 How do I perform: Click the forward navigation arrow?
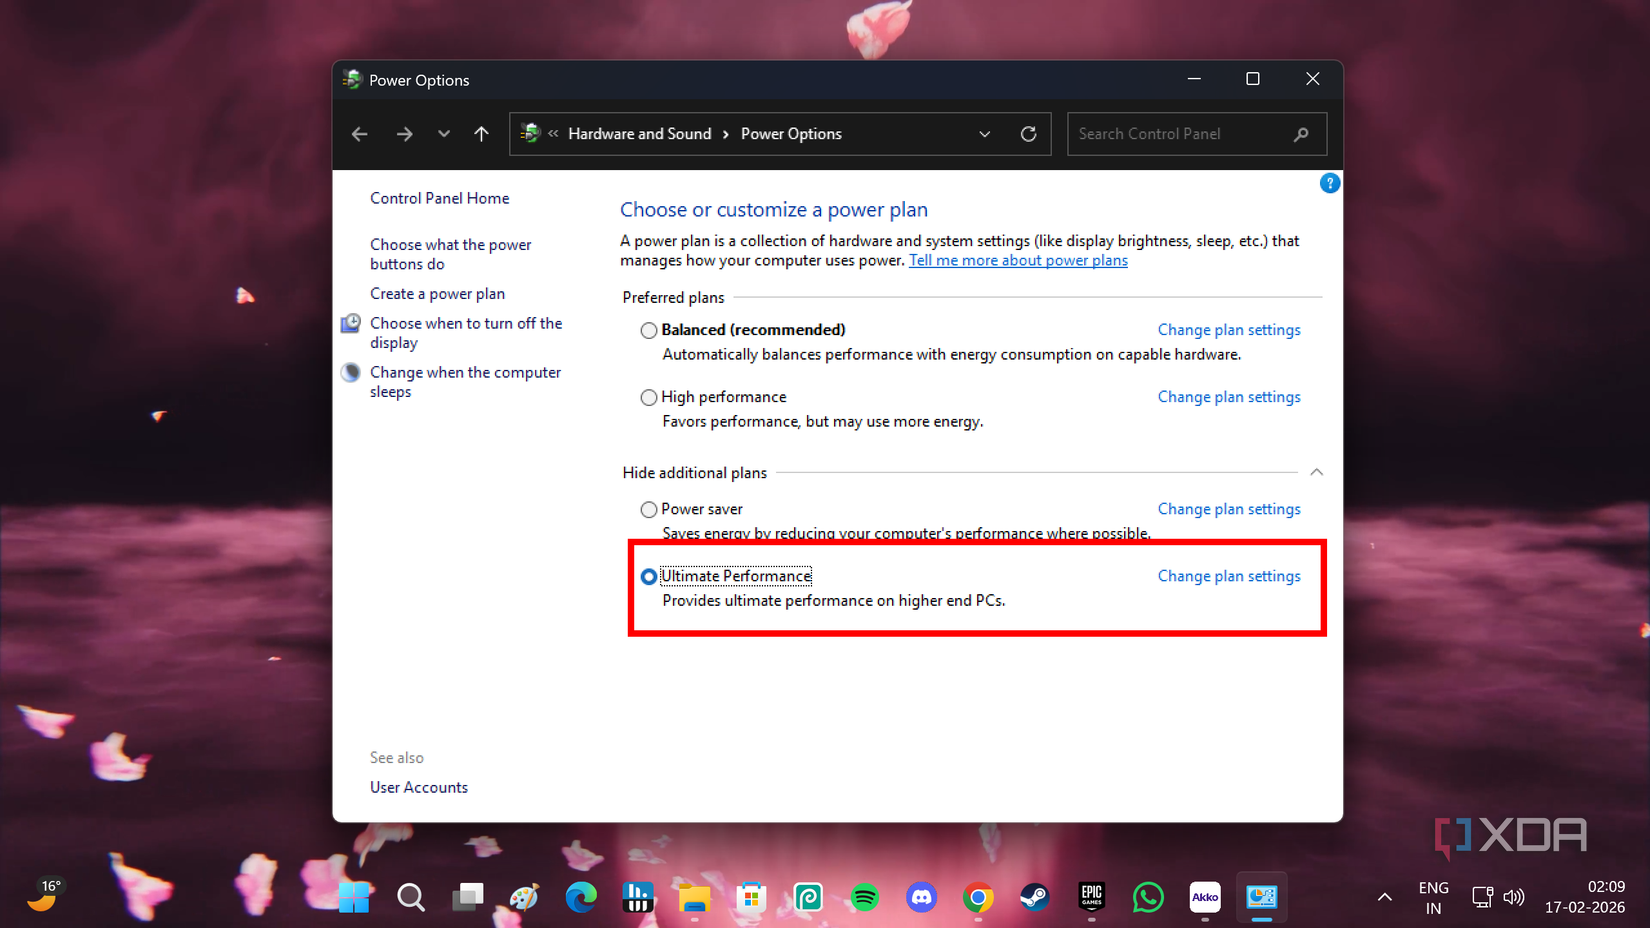[404, 134]
